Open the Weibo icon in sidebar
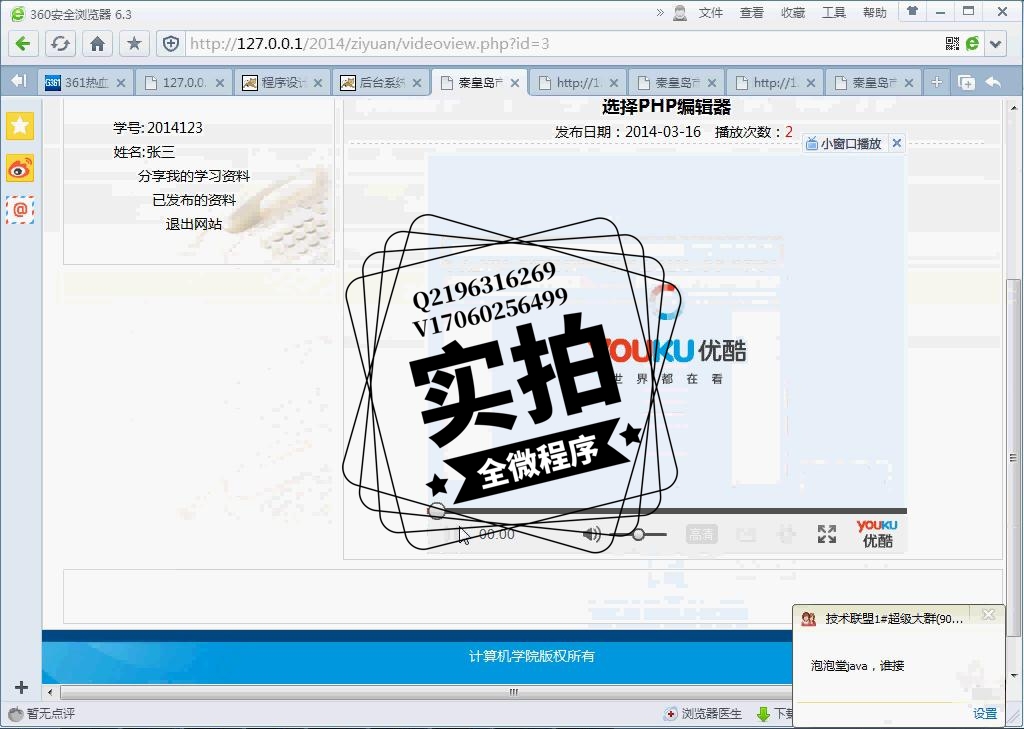Image resolution: width=1024 pixels, height=729 pixels. point(20,169)
